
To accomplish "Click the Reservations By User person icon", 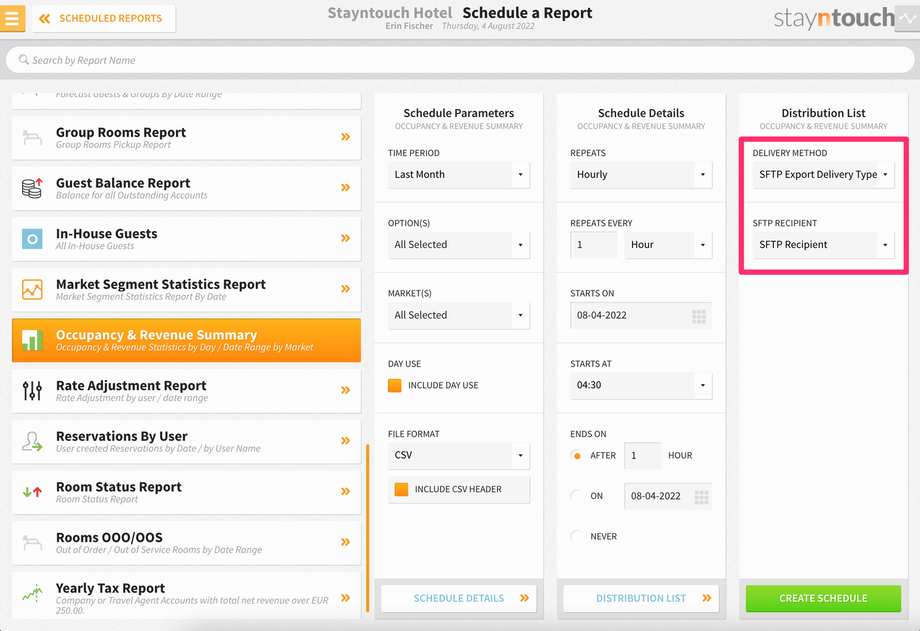I will (32, 441).
